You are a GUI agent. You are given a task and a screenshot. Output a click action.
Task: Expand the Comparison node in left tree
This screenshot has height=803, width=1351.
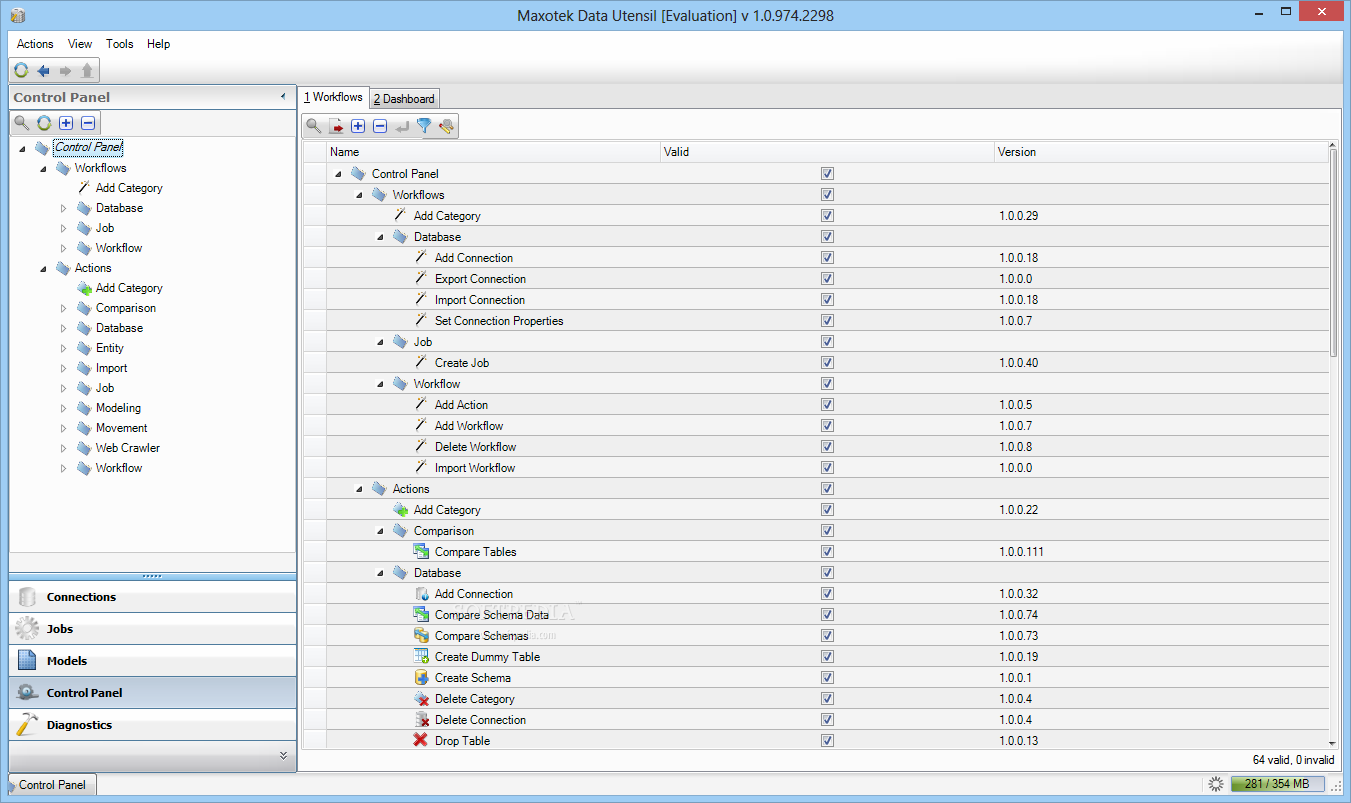pos(64,308)
